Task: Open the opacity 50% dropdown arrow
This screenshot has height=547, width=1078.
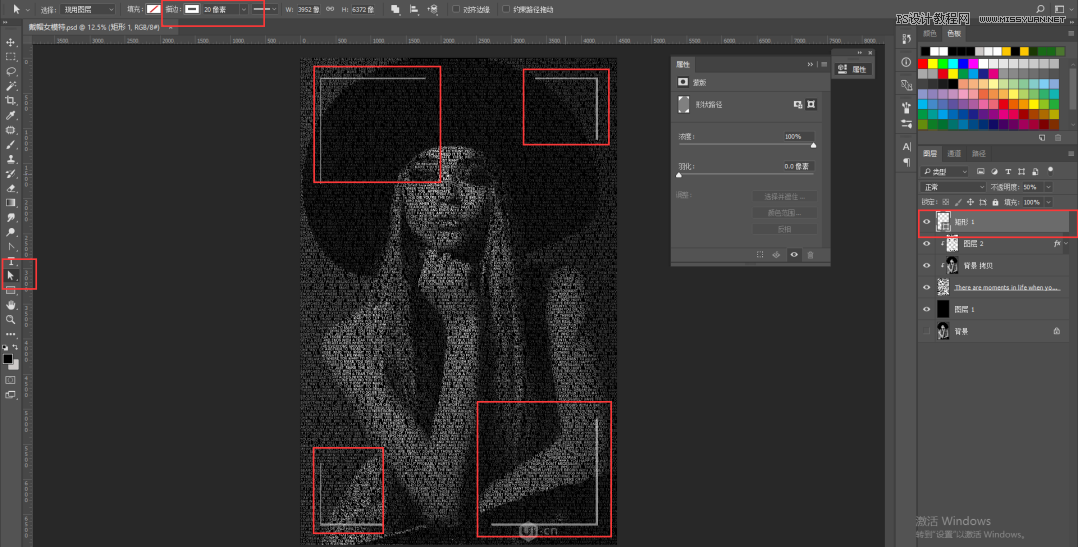Action: click(1048, 187)
